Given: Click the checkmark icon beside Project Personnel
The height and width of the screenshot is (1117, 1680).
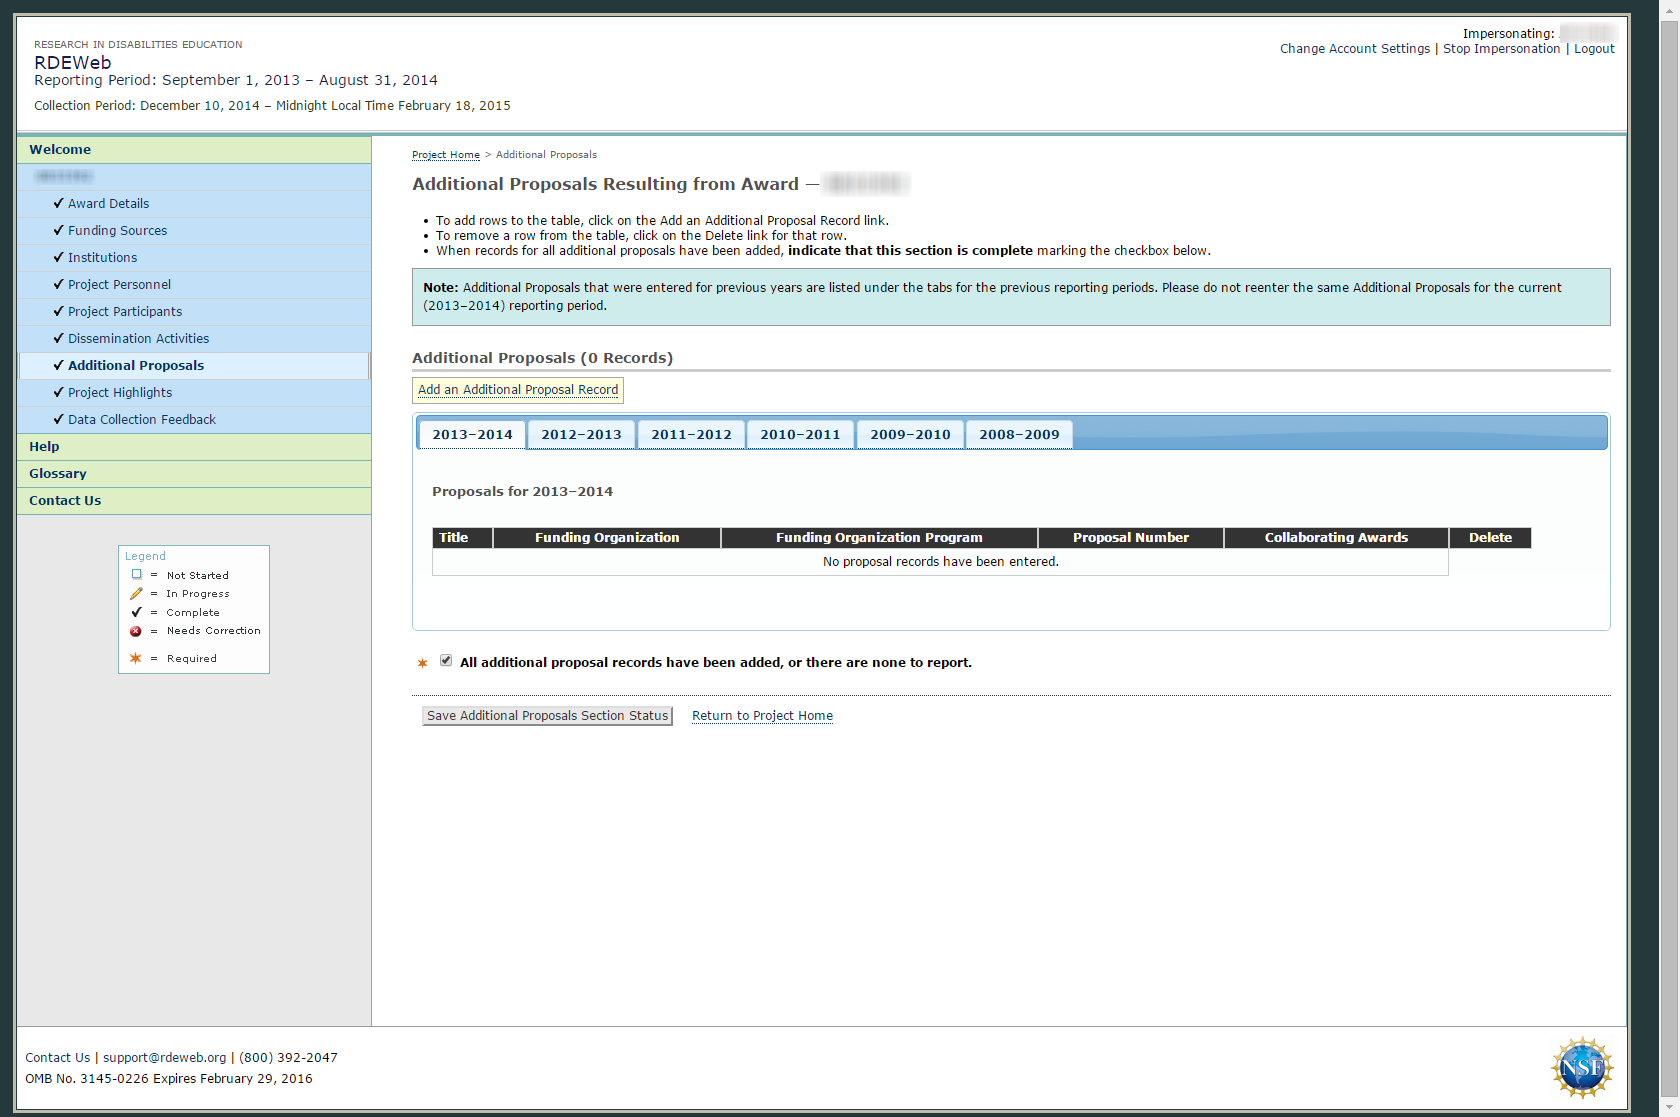Looking at the screenshot, I should [x=58, y=284].
